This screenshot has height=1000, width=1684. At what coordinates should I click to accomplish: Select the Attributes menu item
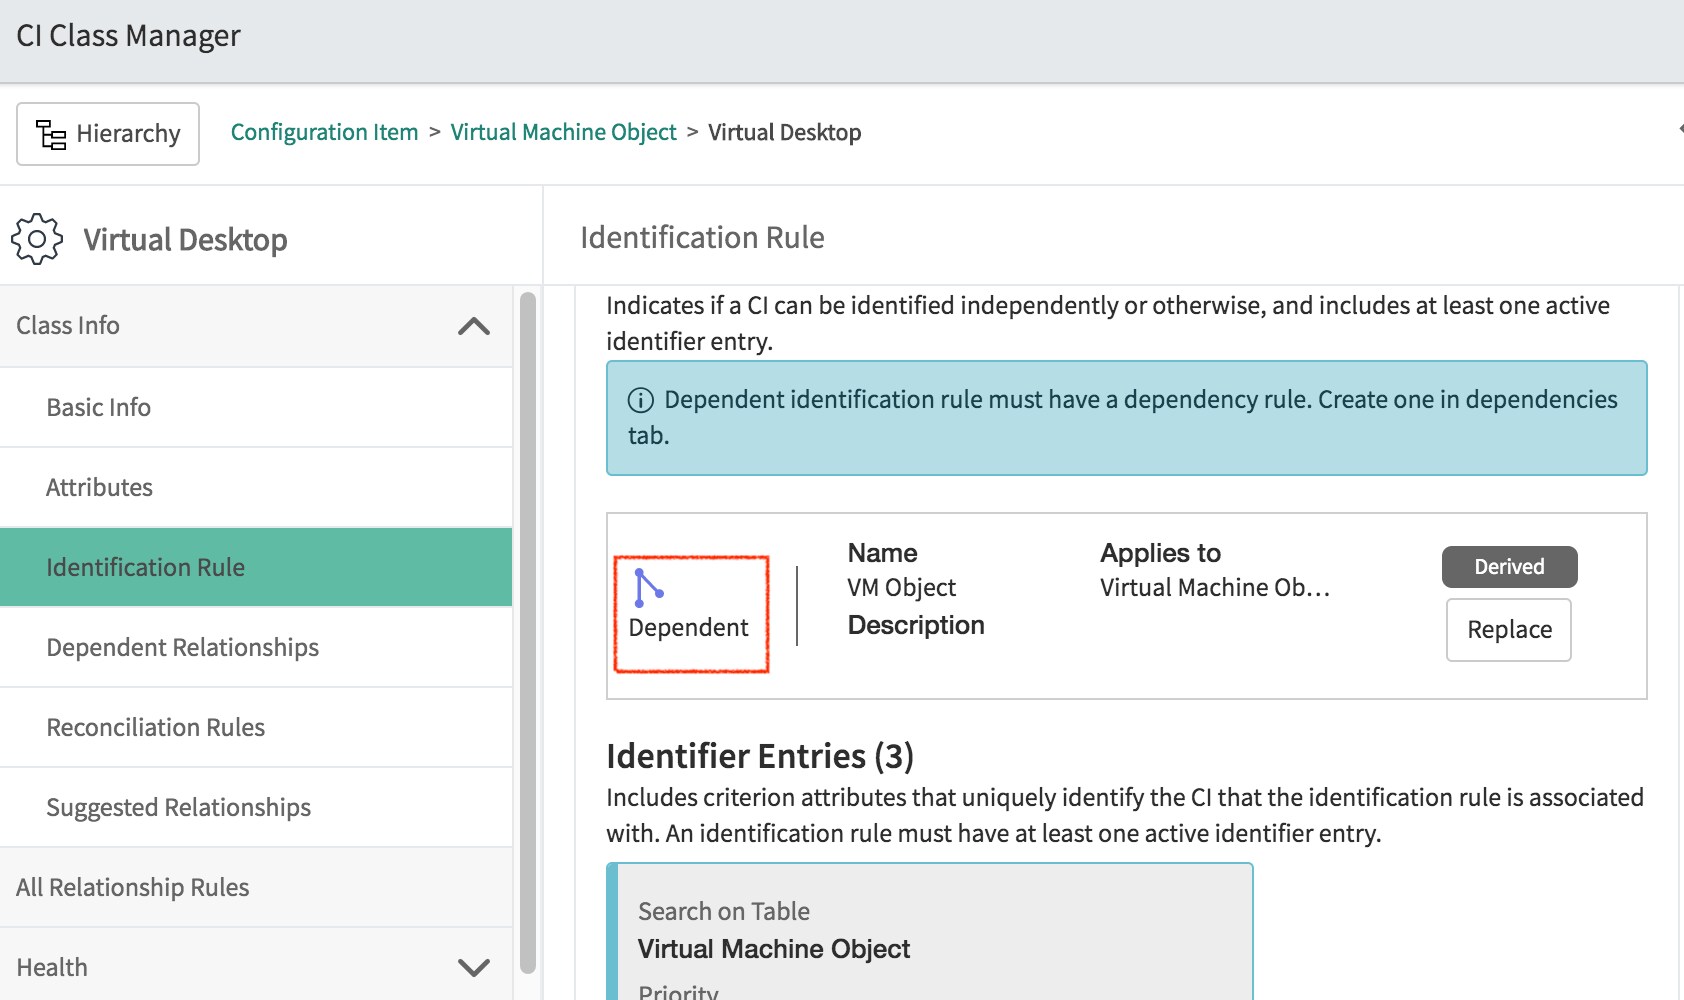click(99, 487)
